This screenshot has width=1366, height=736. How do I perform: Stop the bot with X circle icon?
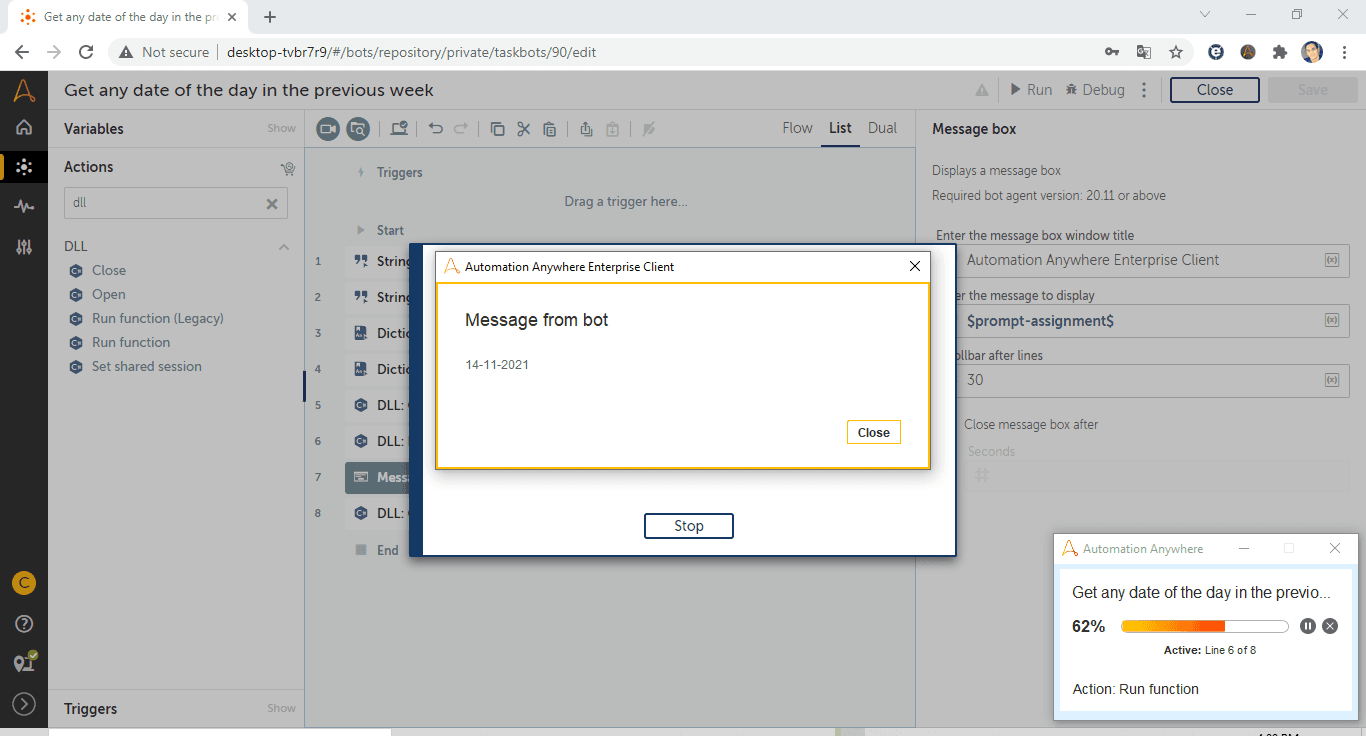1330,626
